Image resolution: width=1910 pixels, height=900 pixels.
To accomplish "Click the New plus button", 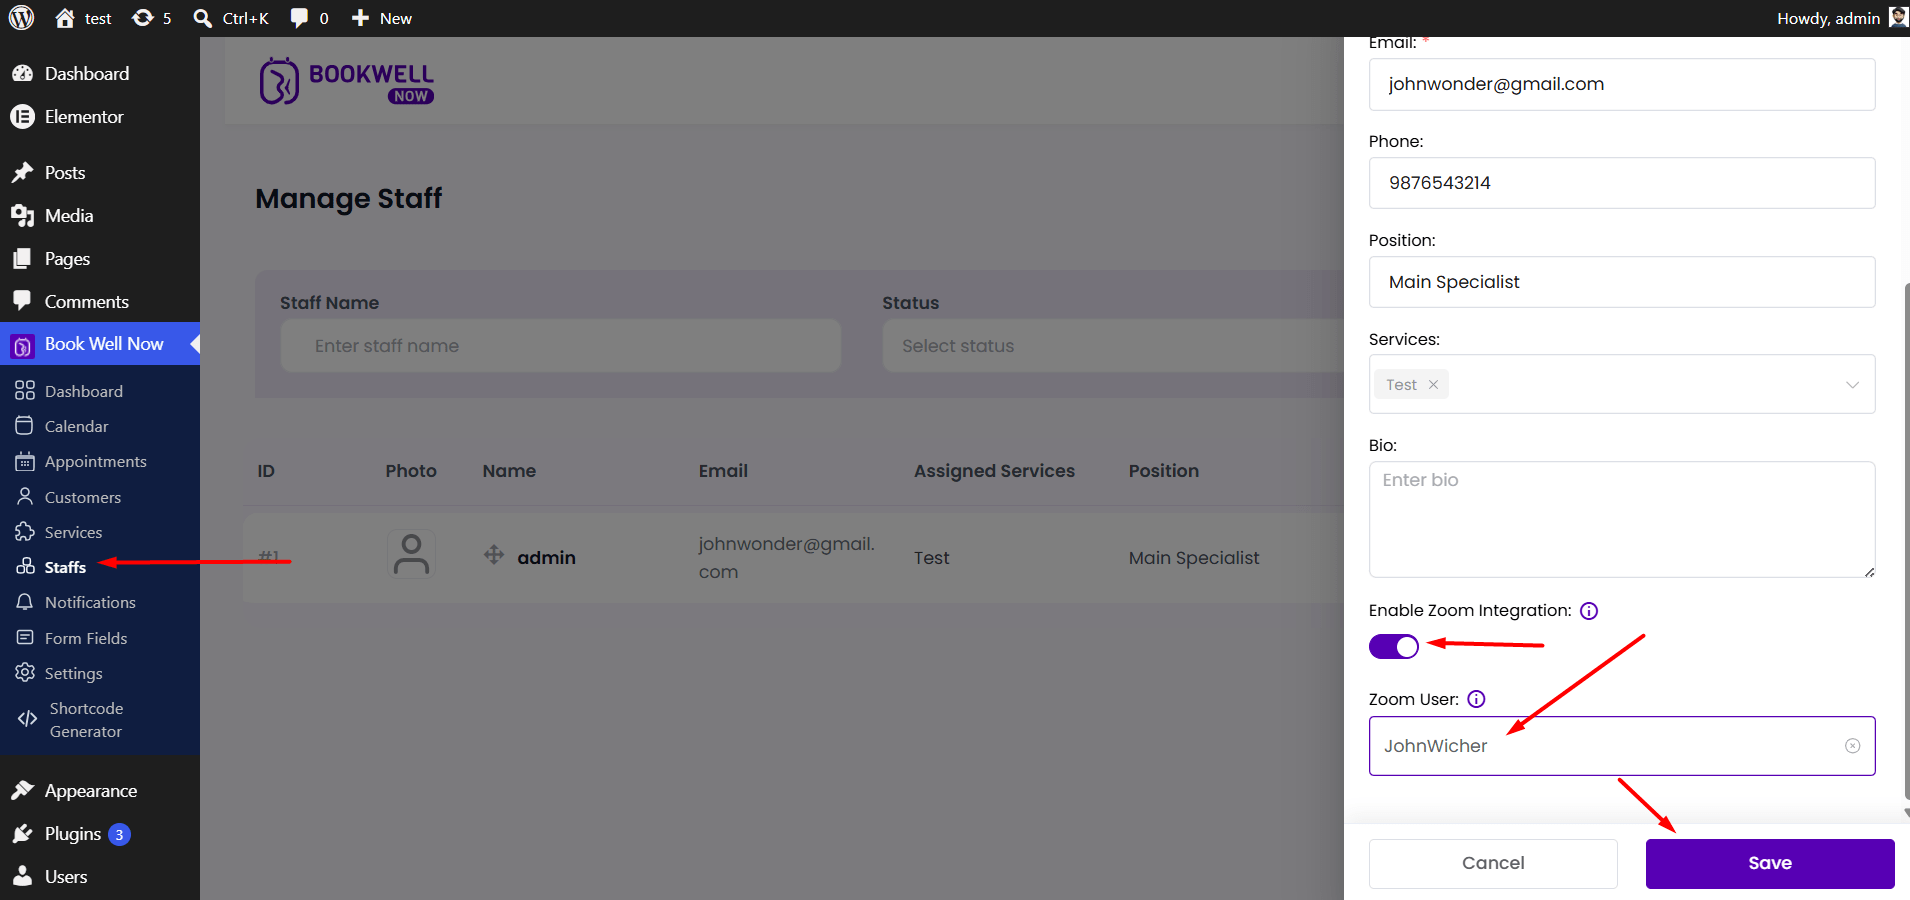I will pyautogui.click(x=381, y=18).
